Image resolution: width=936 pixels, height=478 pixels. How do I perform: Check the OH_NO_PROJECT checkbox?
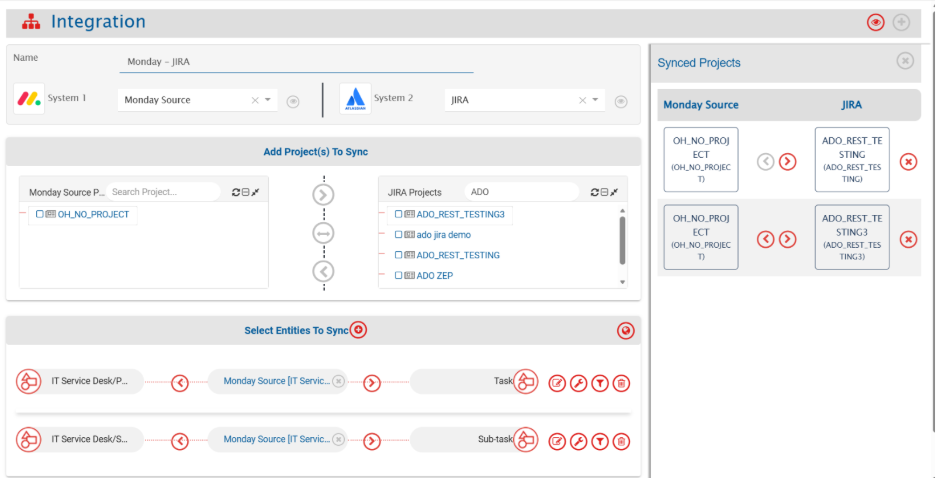tap(39, 215)
